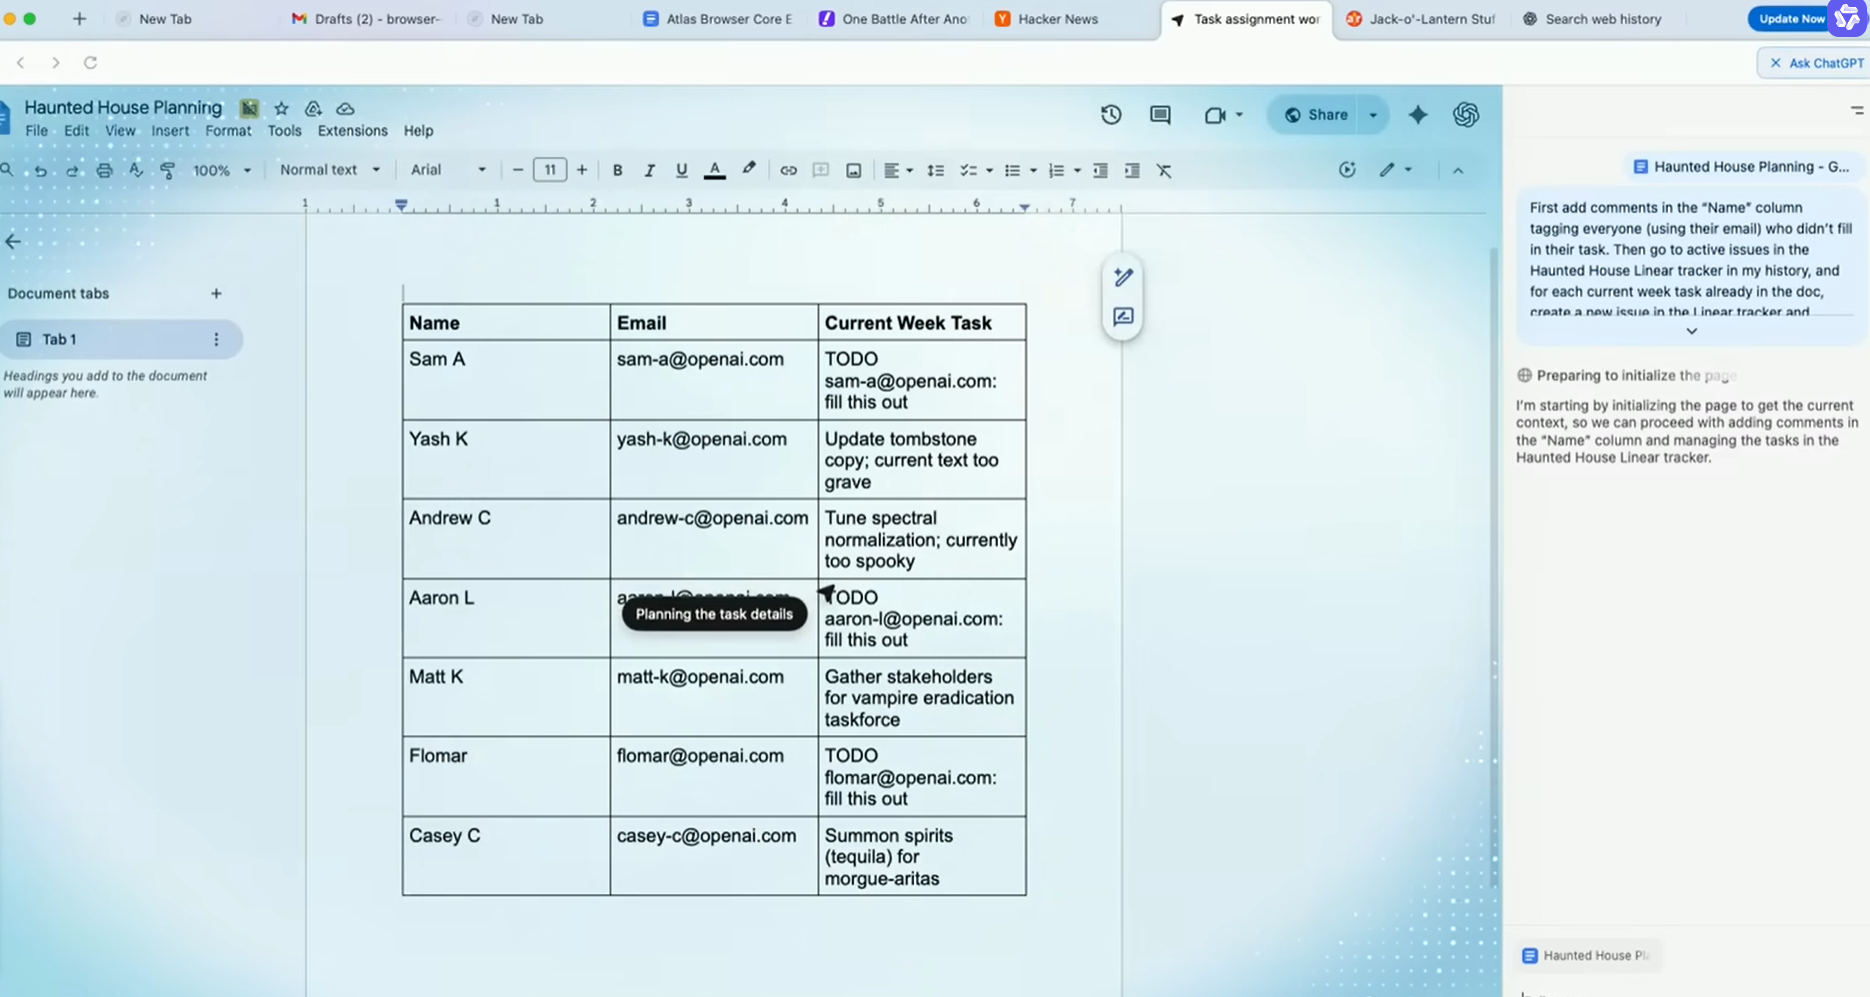Viewport: 1870px width, 997px height.
Task: Open the text color swatch
Action: point(714,170)
